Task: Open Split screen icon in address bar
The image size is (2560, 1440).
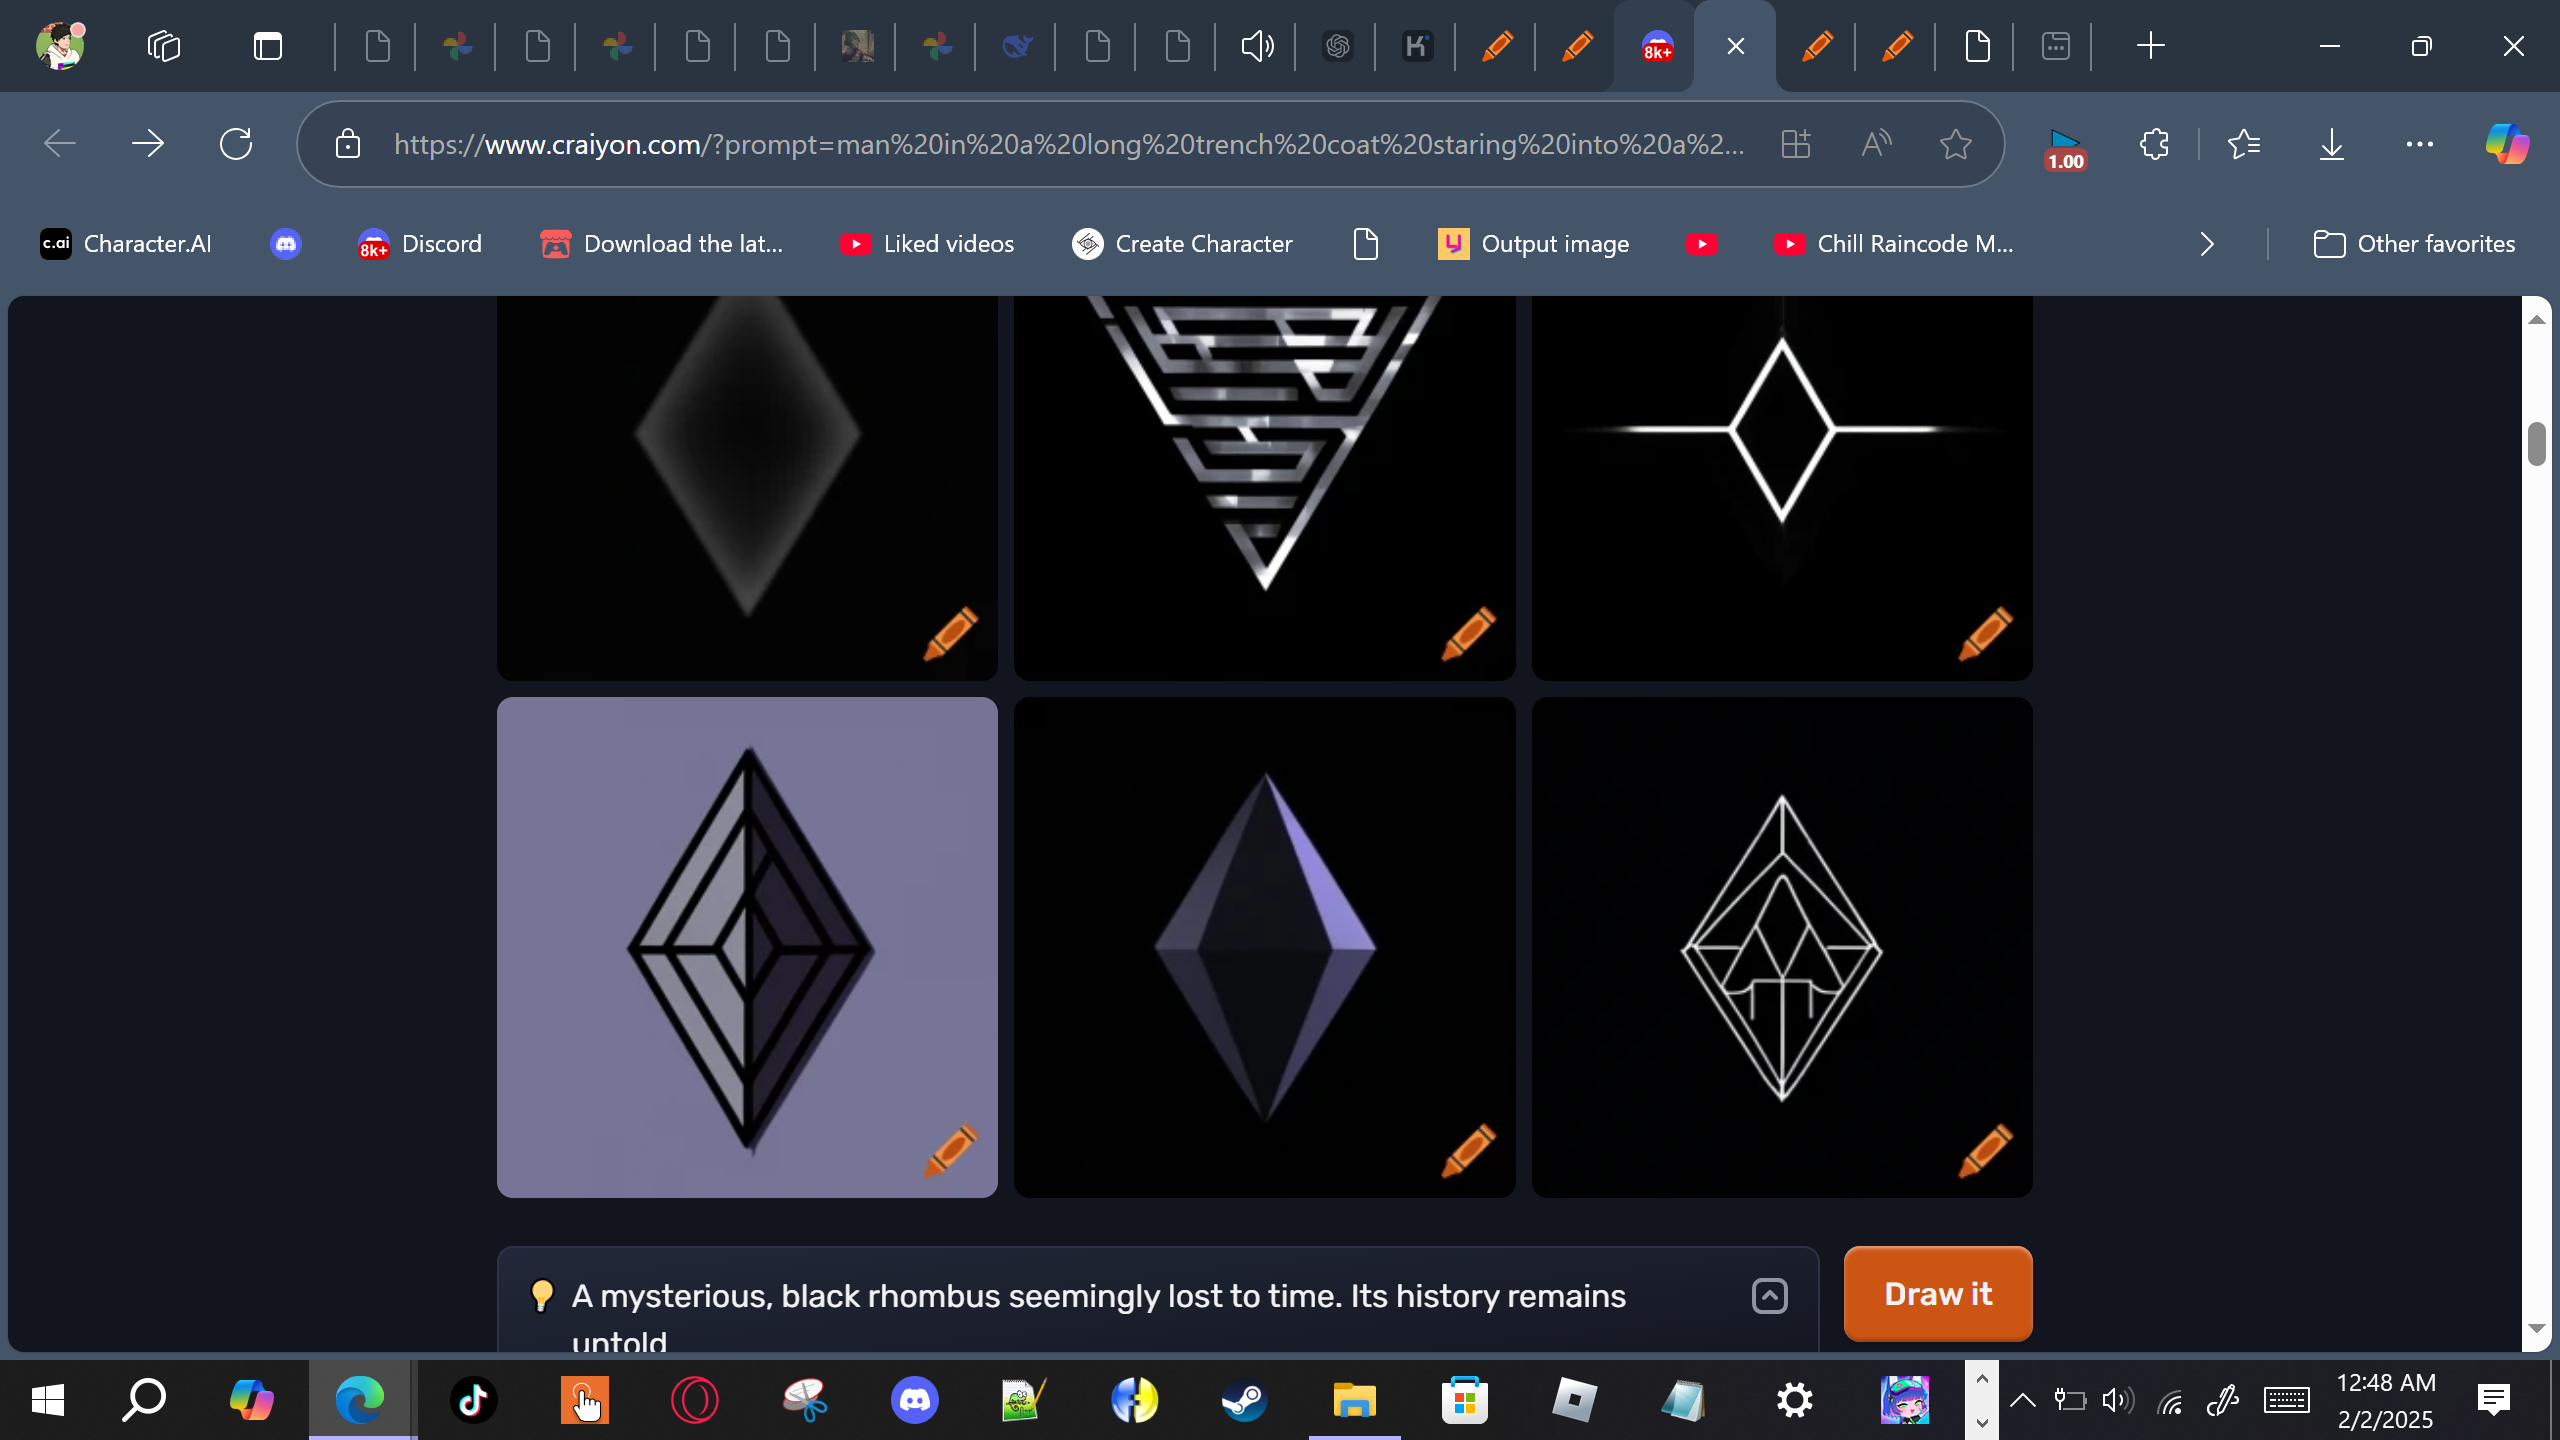Action: (1796, 145)
